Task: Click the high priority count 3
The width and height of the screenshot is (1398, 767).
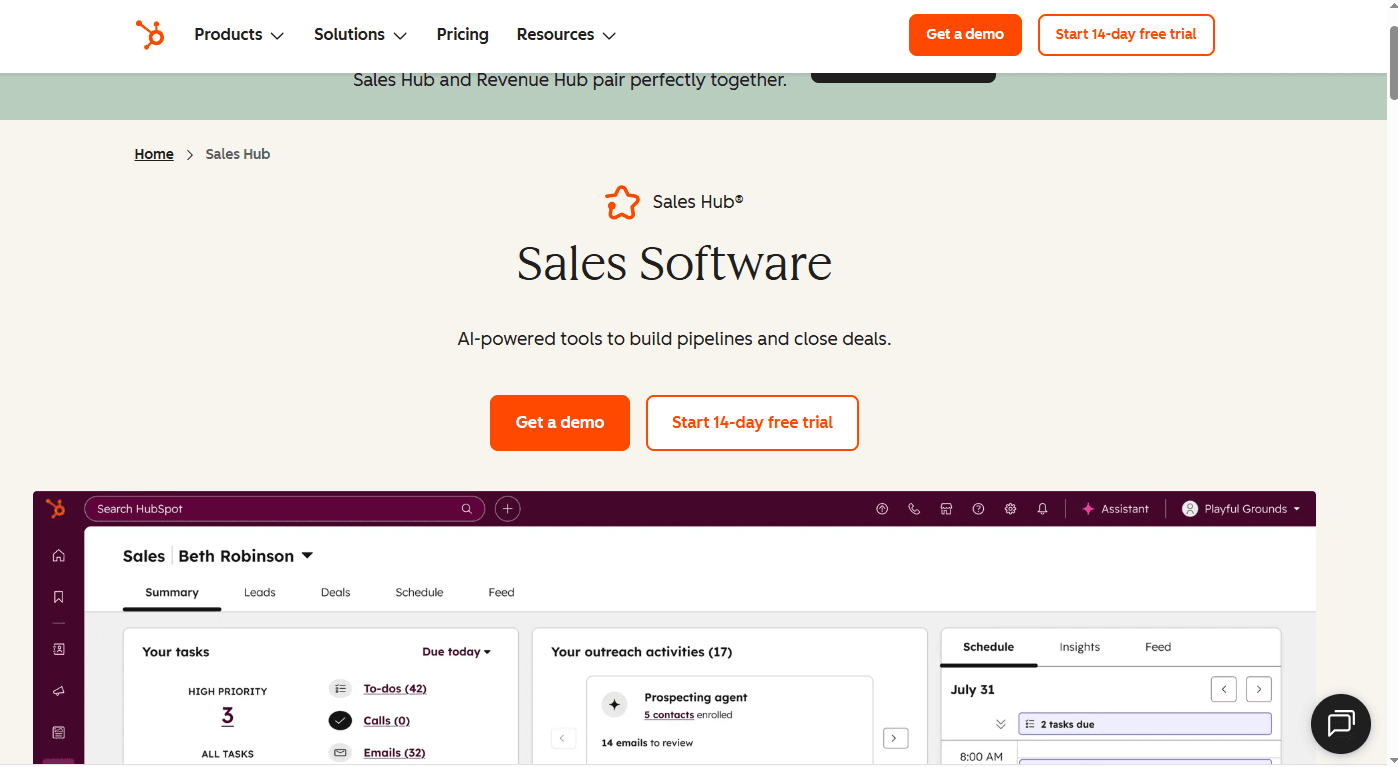Action: [227, 716]
